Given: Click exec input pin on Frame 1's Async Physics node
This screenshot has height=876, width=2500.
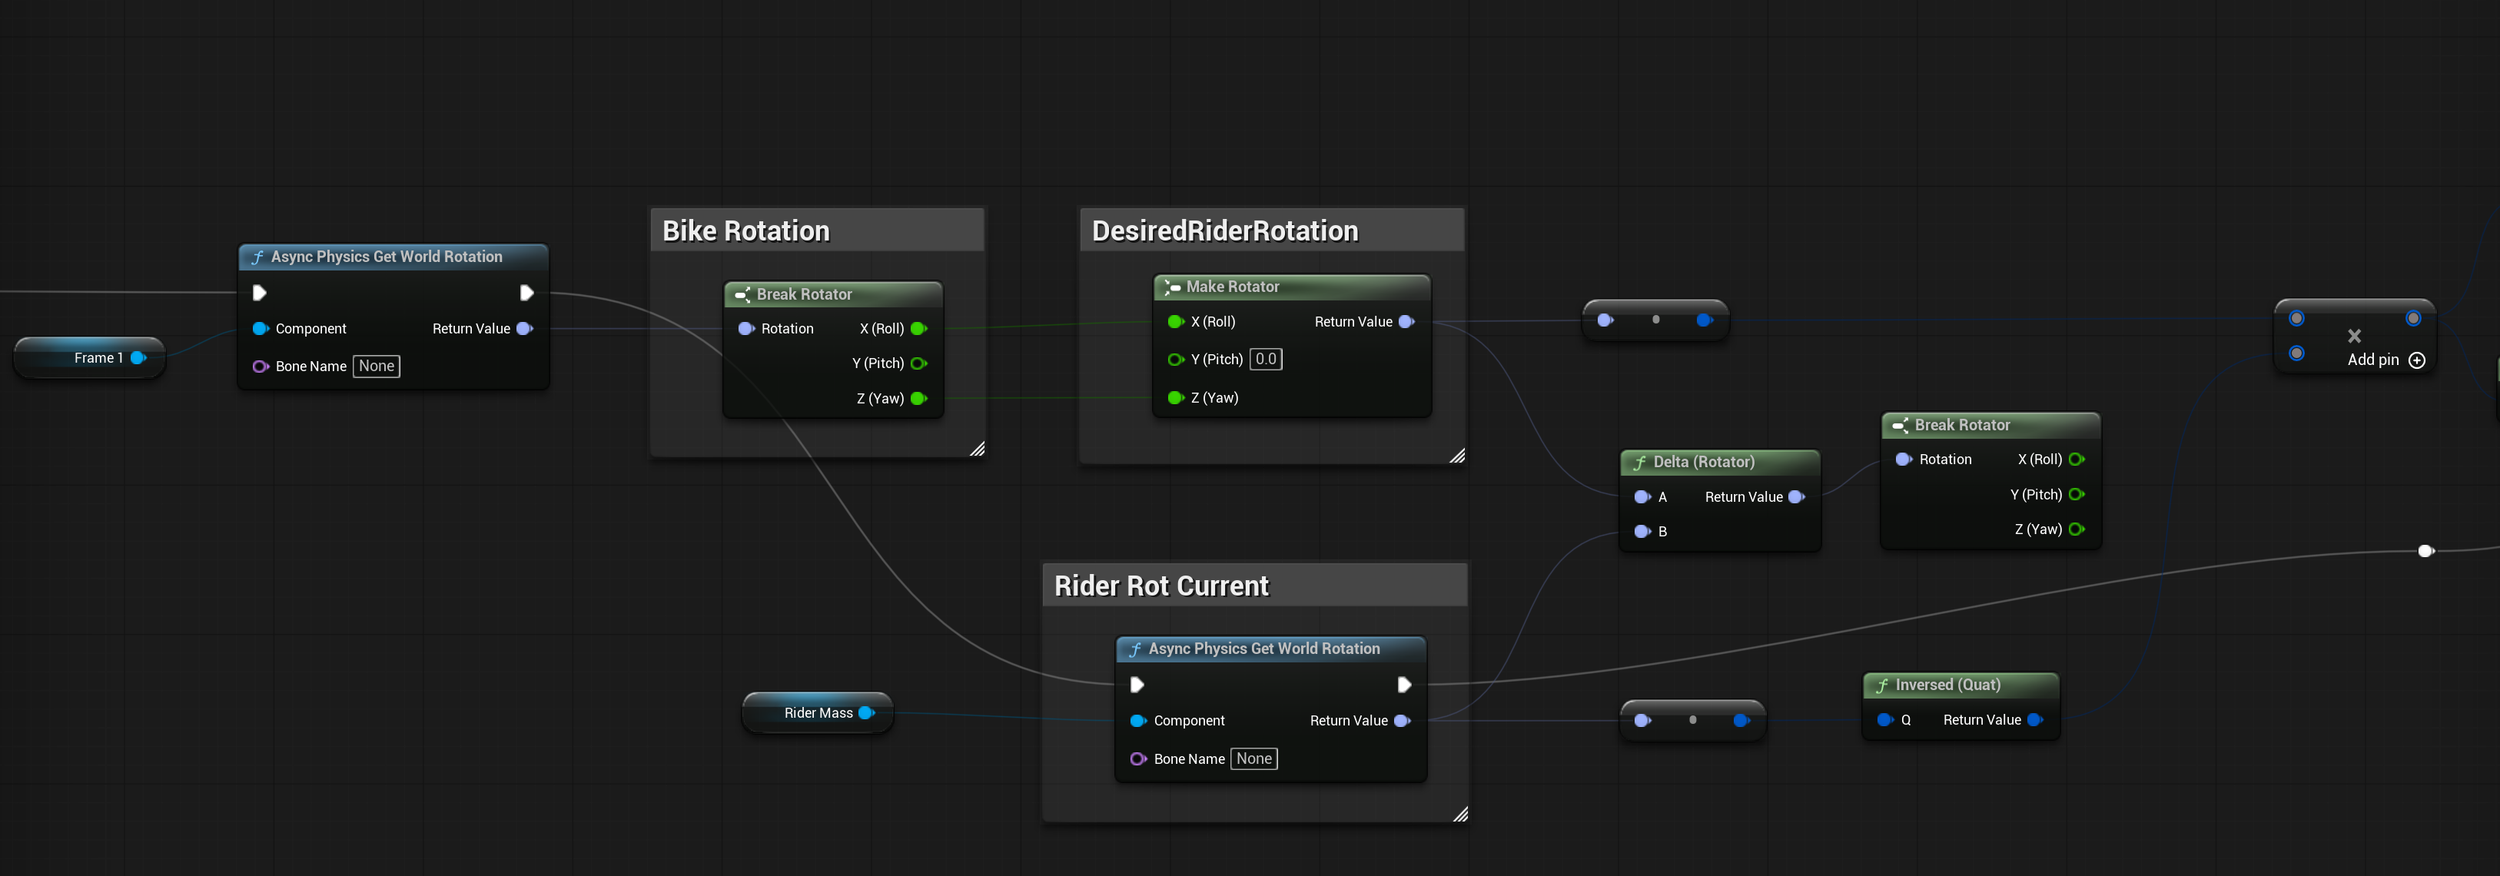Looking at the screenshot, I should coord(259,293).
